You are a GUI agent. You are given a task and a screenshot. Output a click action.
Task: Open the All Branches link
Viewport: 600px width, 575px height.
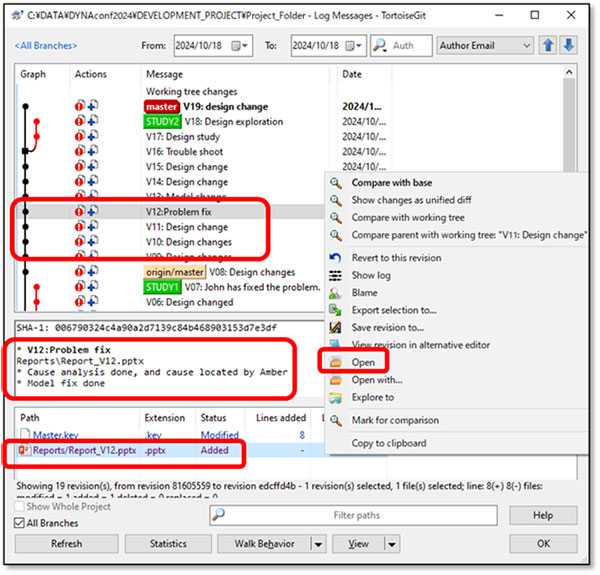pyautogui.click(x=46, y=46)
